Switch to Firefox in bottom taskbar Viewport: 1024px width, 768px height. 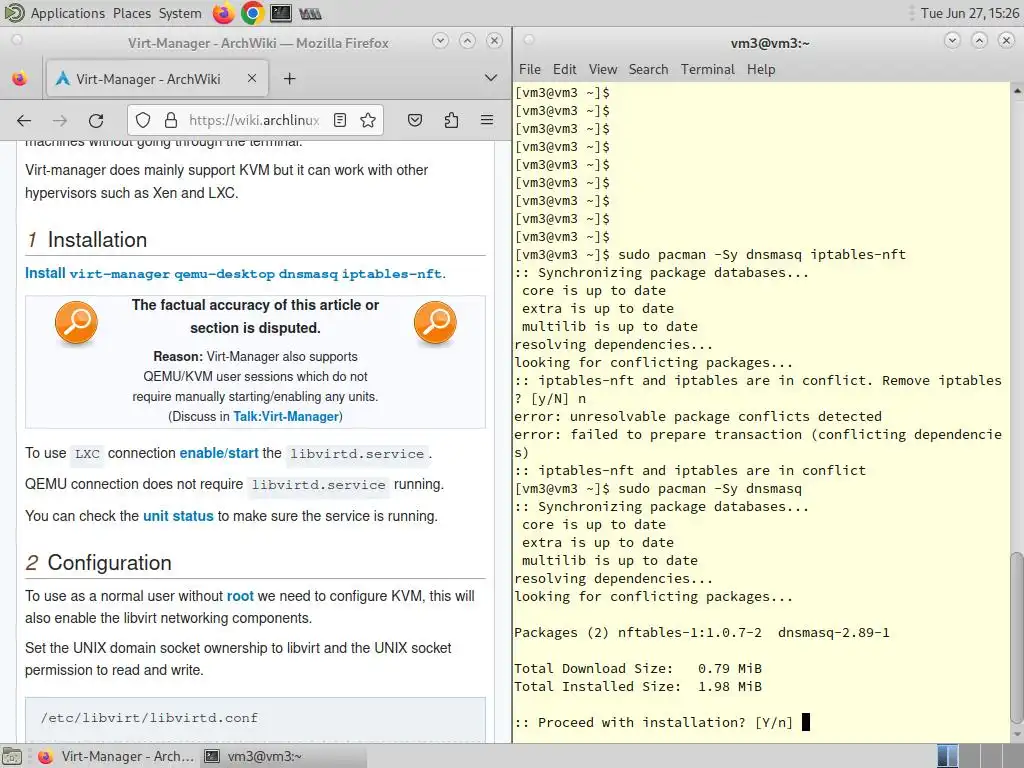pyautogui.click(x=116, y=756)
